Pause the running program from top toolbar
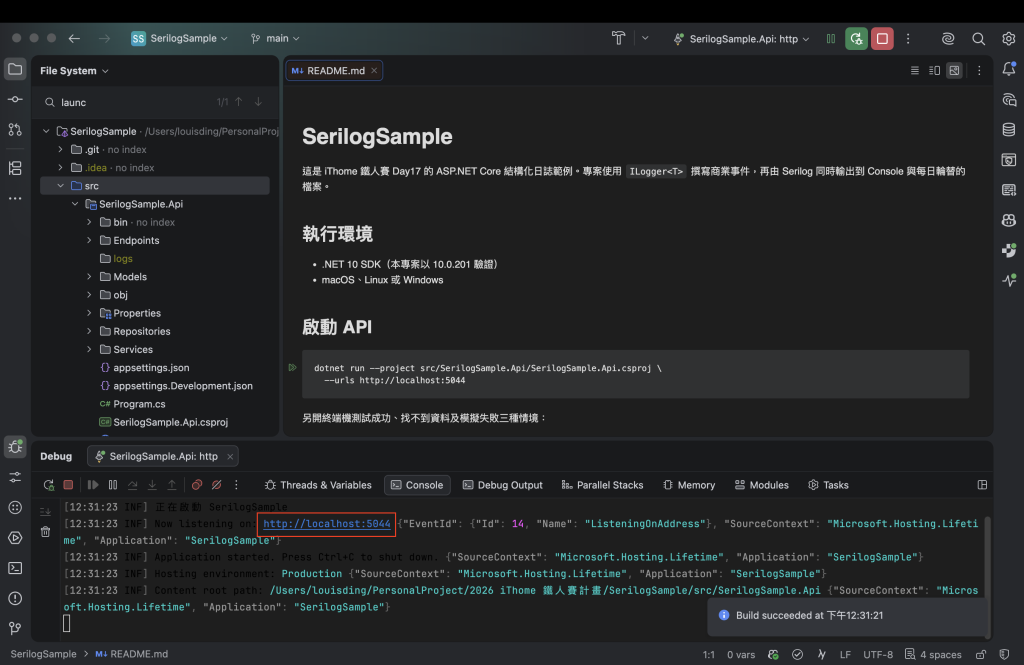The image size is (1024, 665). click(831, 39)
